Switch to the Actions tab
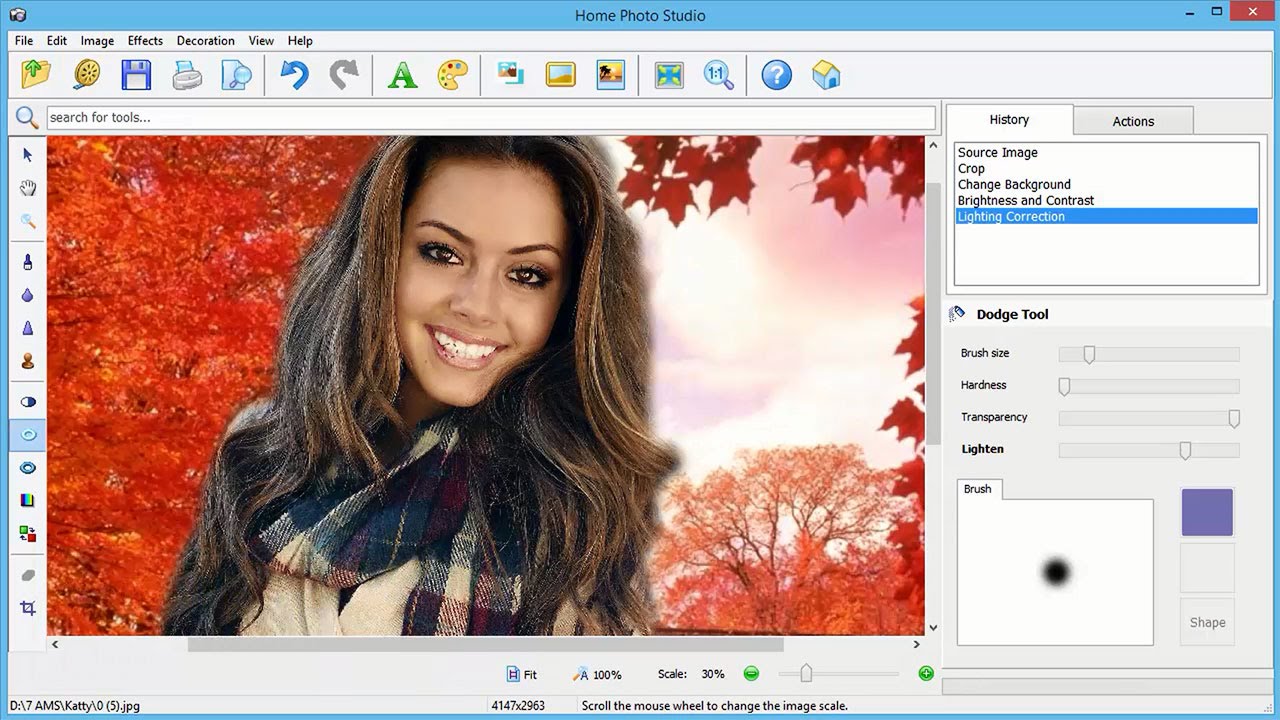1280x720 pixels. pyautogui.click(x=1133, y=121)
